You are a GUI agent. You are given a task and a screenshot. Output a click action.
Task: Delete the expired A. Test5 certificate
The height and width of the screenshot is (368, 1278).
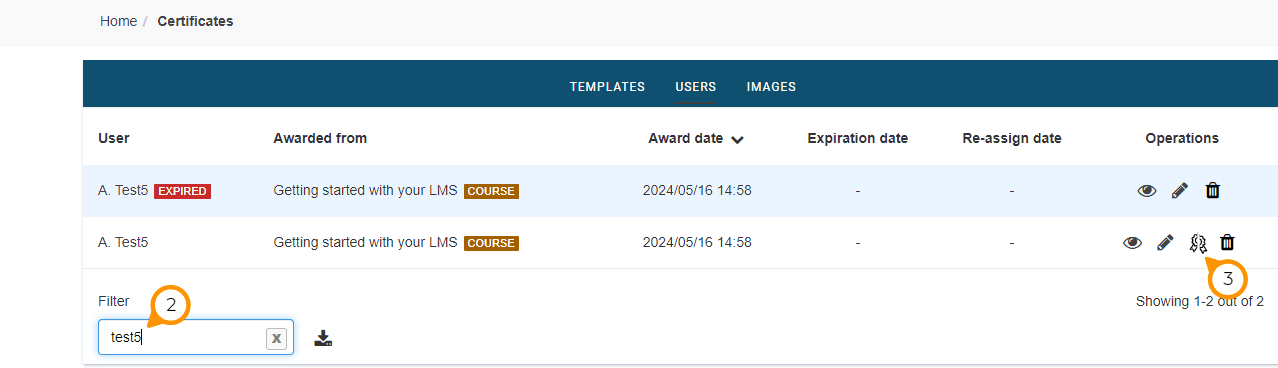coord(1213,191)
